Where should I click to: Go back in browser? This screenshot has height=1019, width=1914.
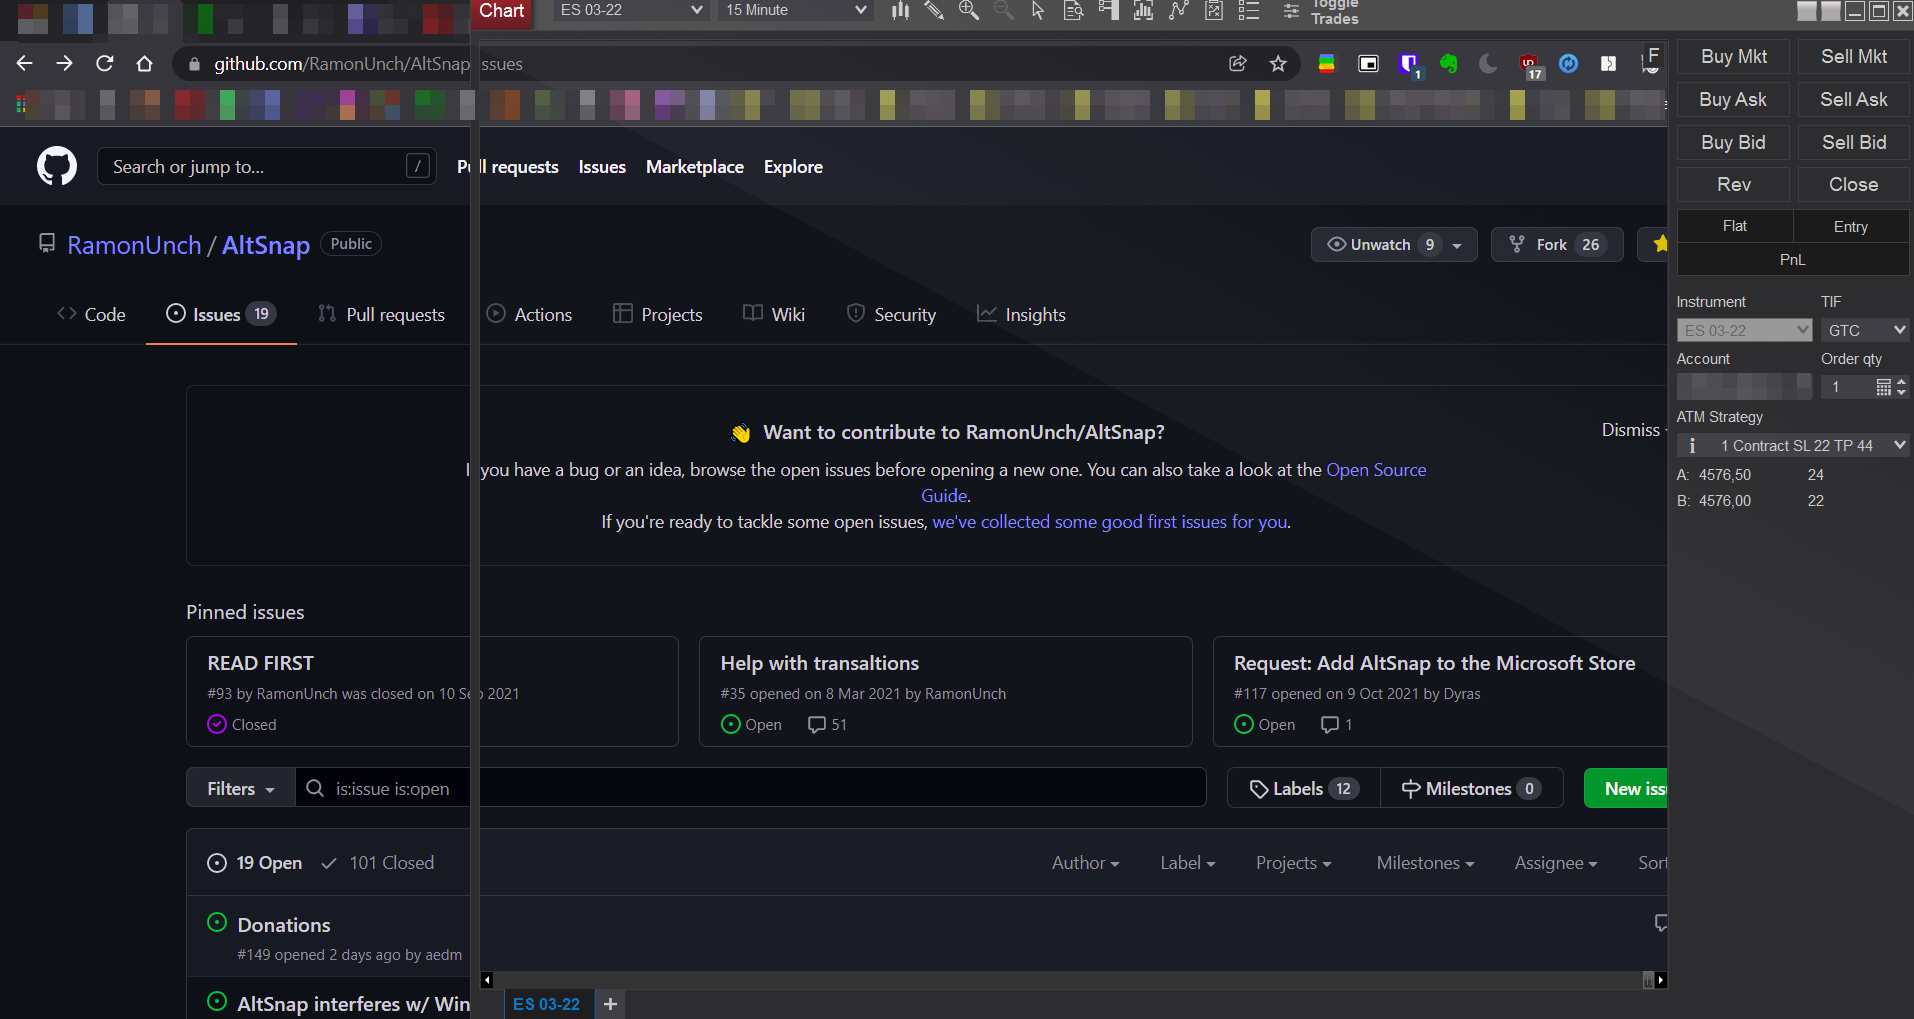[25, 63]
